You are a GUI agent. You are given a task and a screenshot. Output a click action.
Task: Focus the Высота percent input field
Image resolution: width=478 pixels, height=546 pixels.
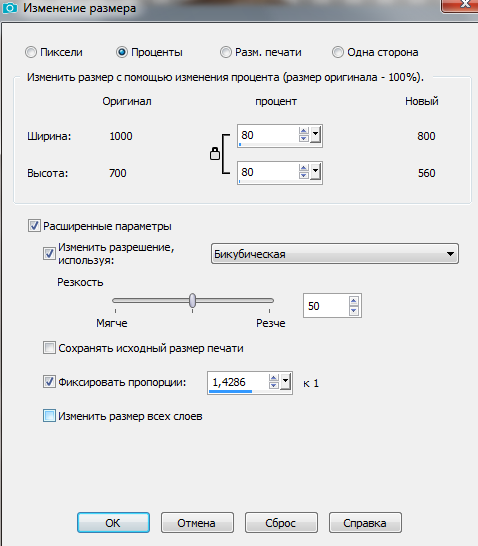point(268,172)
